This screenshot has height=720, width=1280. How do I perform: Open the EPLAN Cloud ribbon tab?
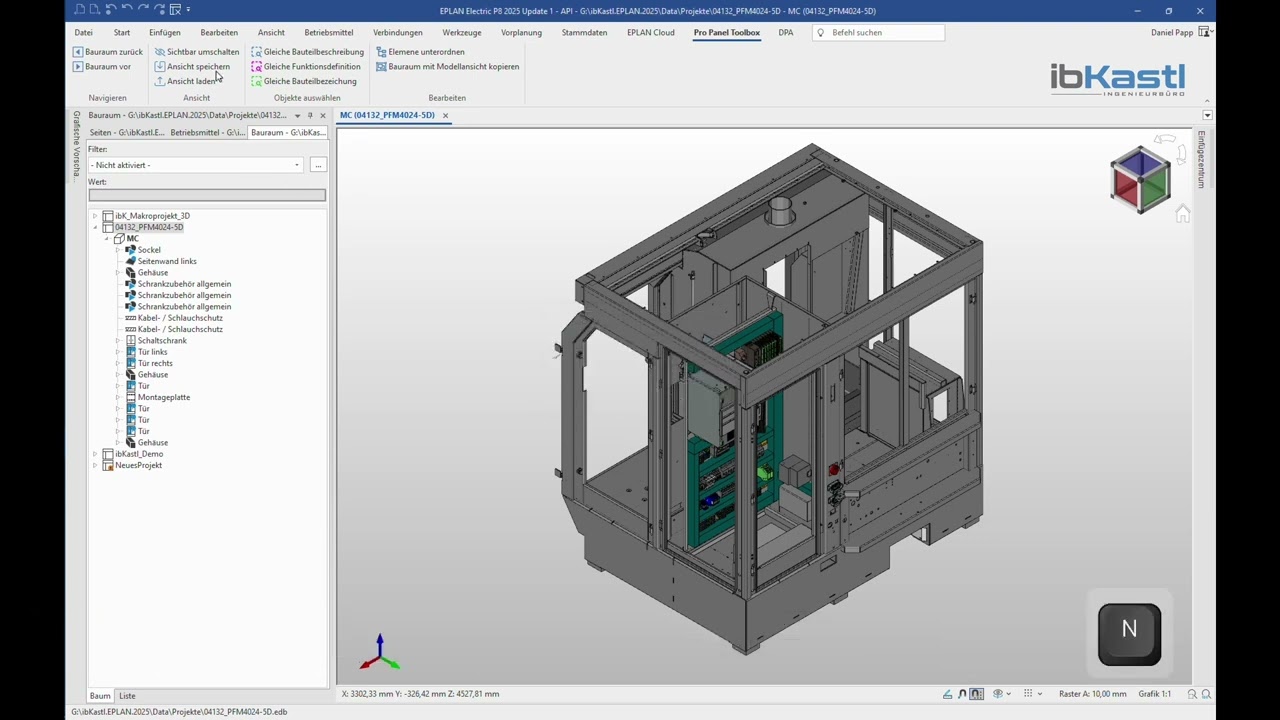651,33
